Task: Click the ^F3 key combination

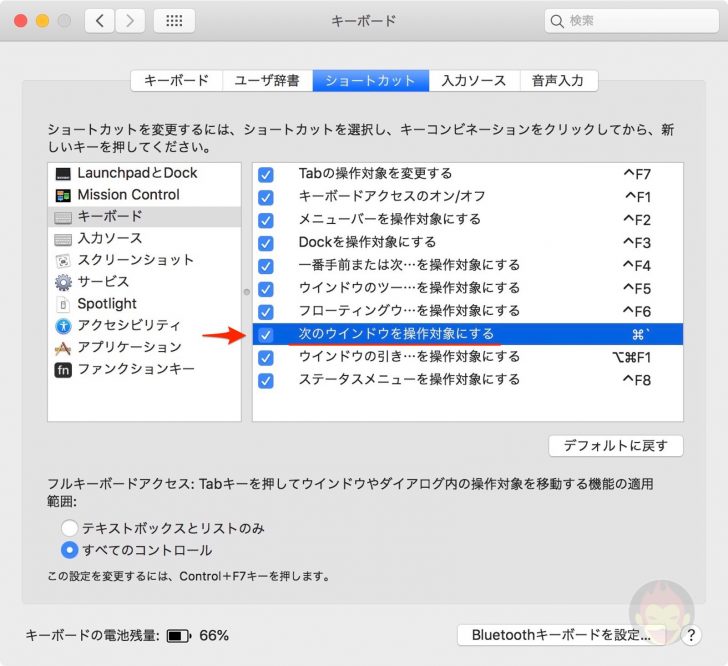Action: (x=637, y=243)
